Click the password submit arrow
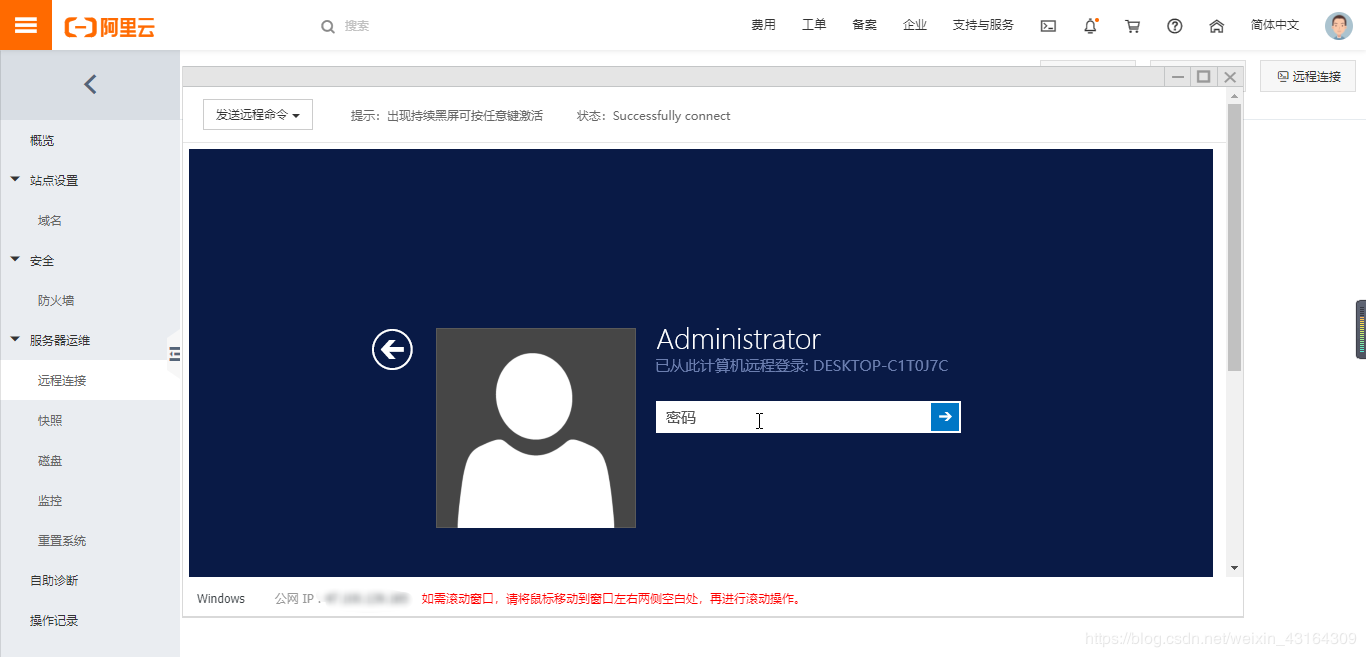Screen dimensions: 1366x657 (944, 417)
